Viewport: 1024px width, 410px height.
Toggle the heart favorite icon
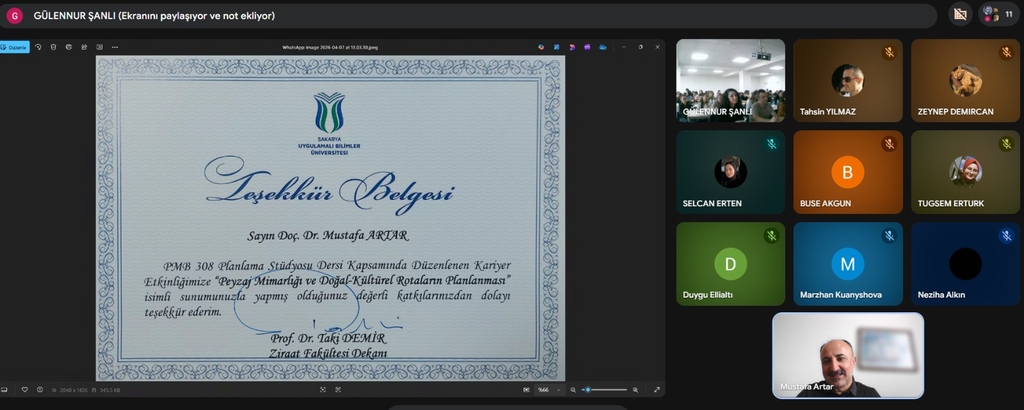pos(24,389)
